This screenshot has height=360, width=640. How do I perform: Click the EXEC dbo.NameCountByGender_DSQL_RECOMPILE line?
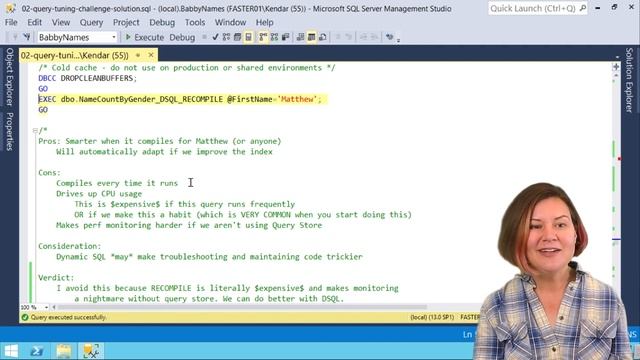click(180, 99)
